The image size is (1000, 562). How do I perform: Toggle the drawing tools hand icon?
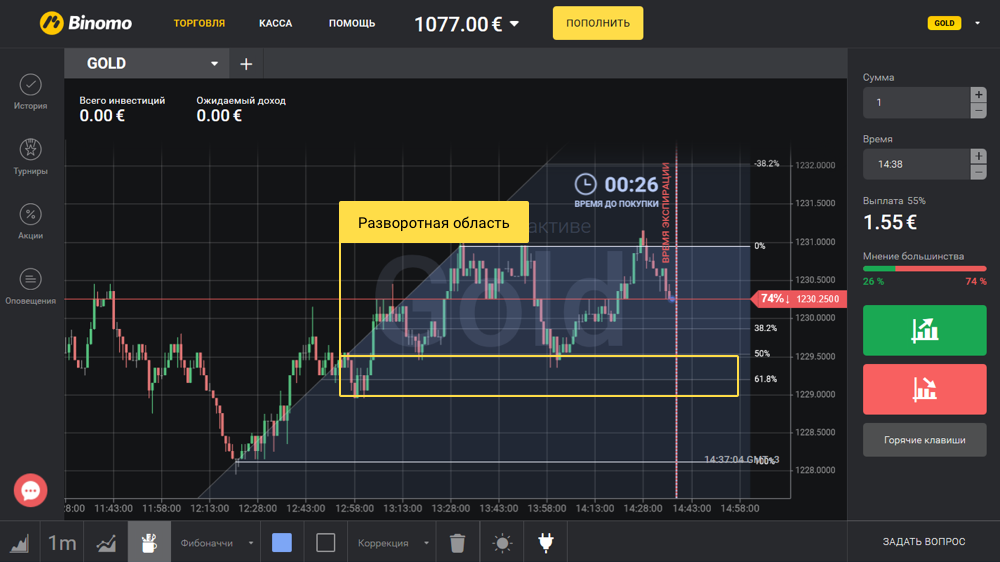pos(149,542)
